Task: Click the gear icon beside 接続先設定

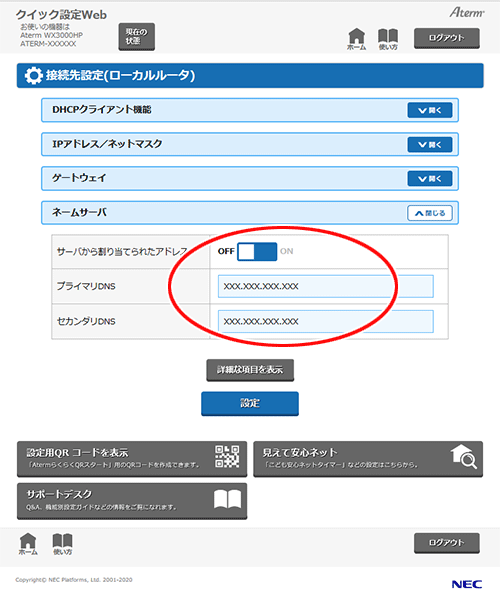Action: pos(34,76)
